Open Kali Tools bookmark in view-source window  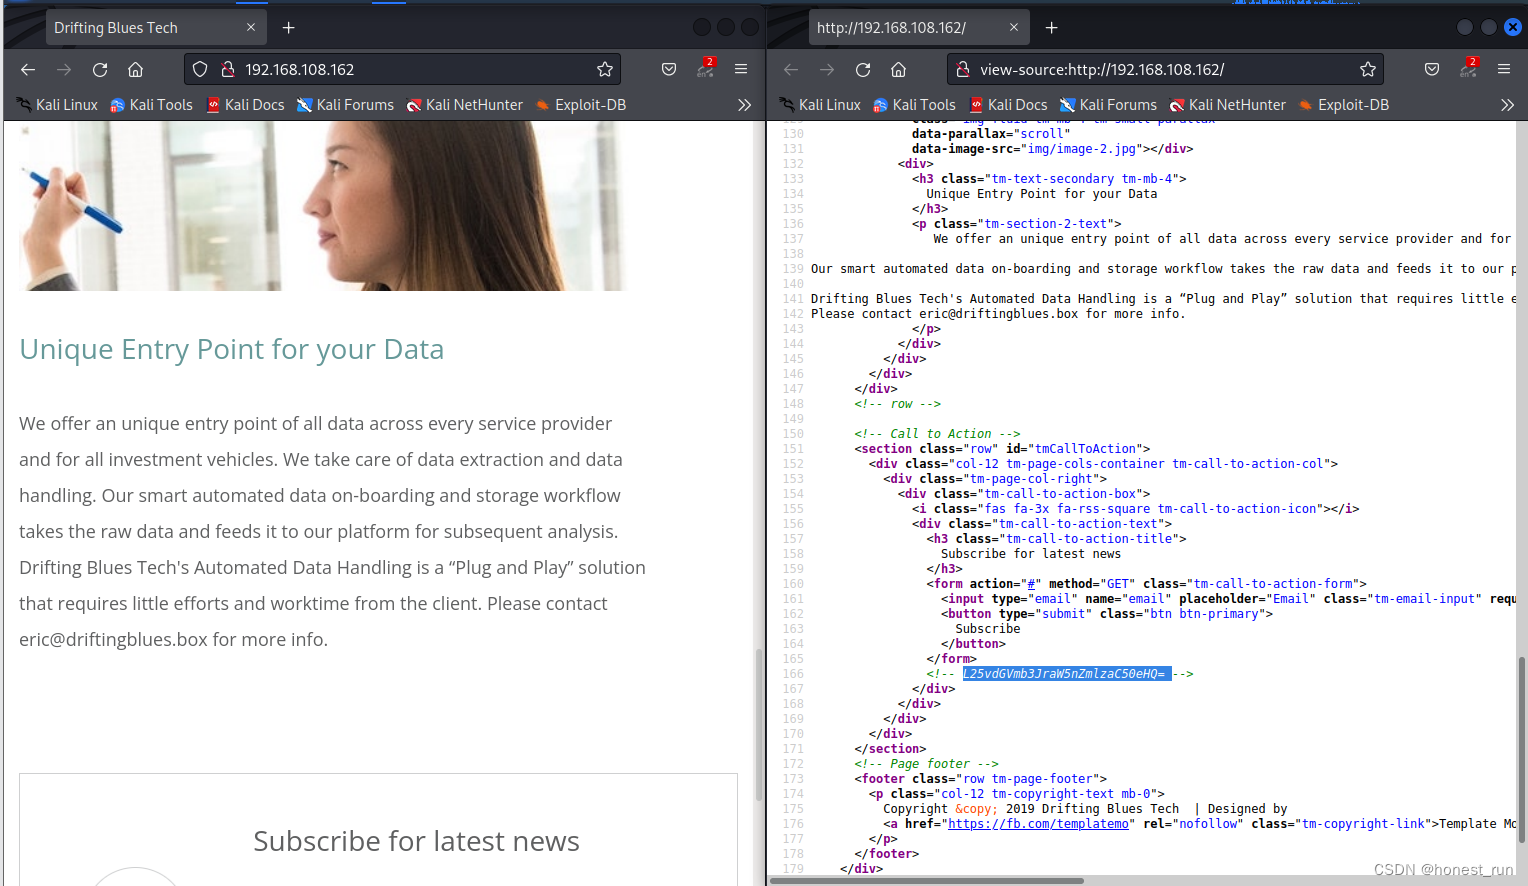click(x=914, y=105)
